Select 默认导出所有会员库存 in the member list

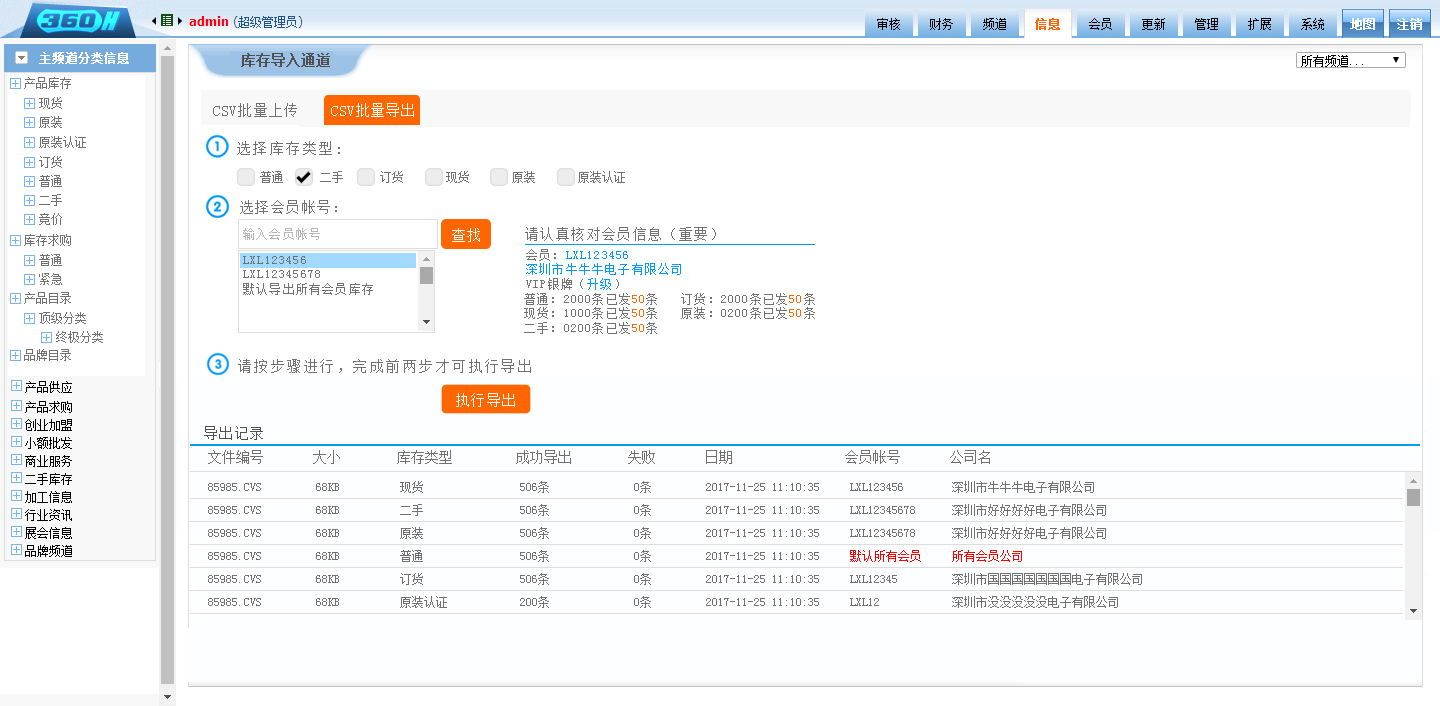pos(308,289)
